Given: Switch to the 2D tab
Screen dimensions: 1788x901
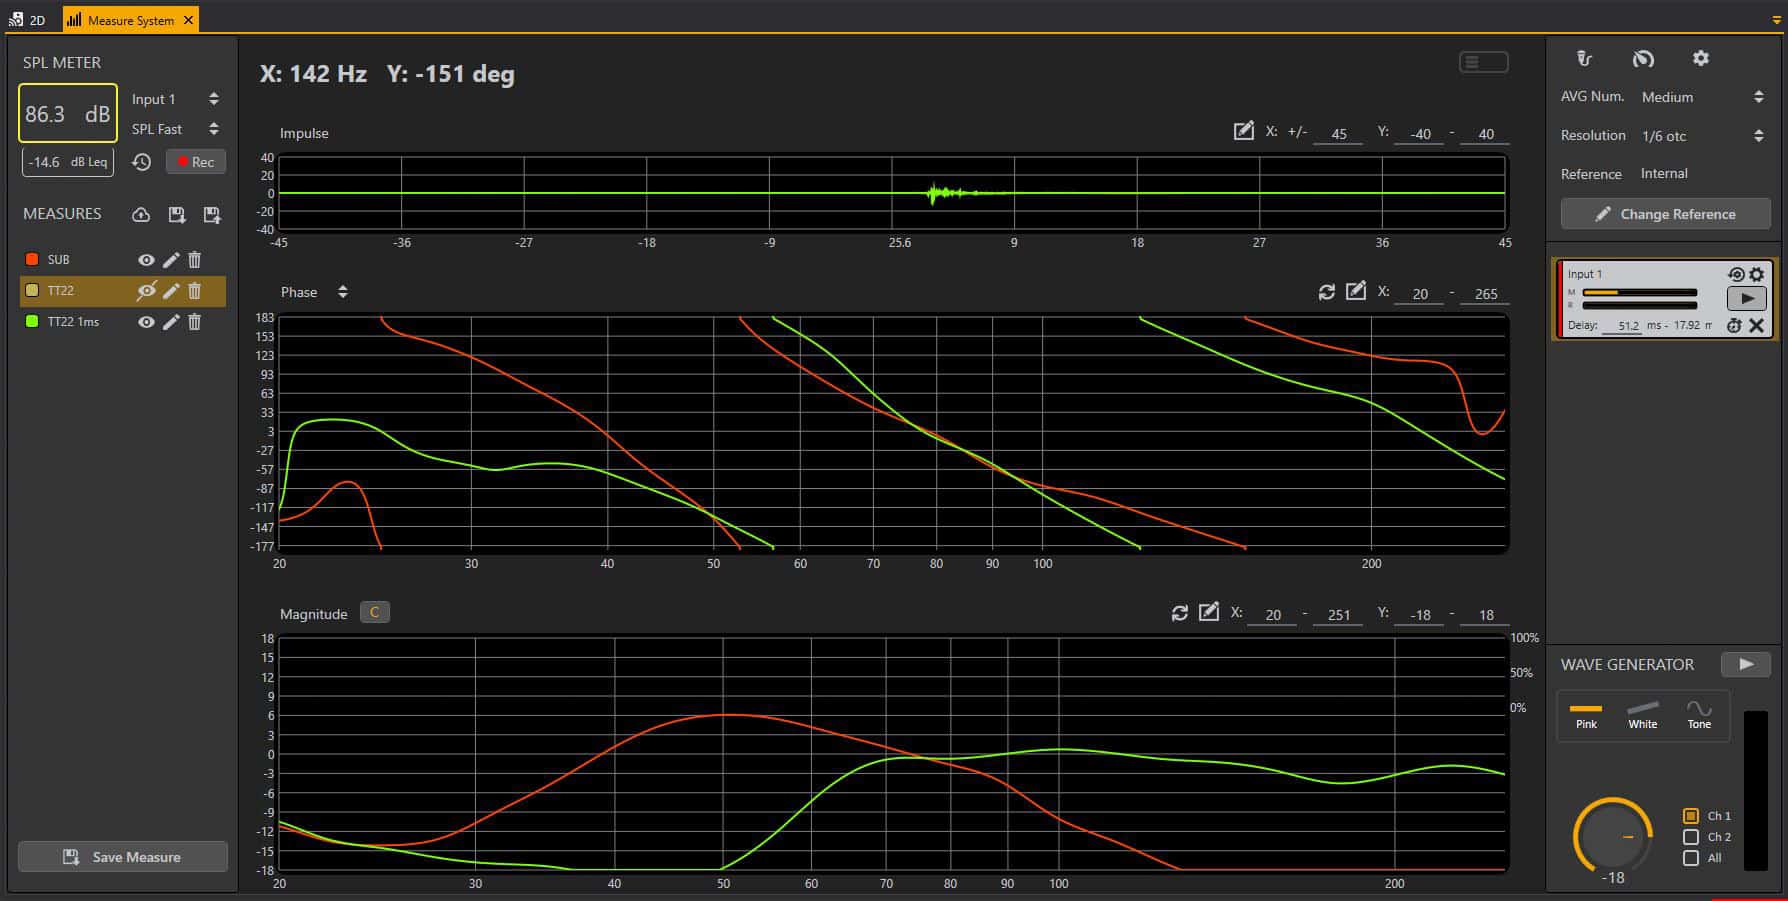Looking at the screenshot, I should 28,20.
